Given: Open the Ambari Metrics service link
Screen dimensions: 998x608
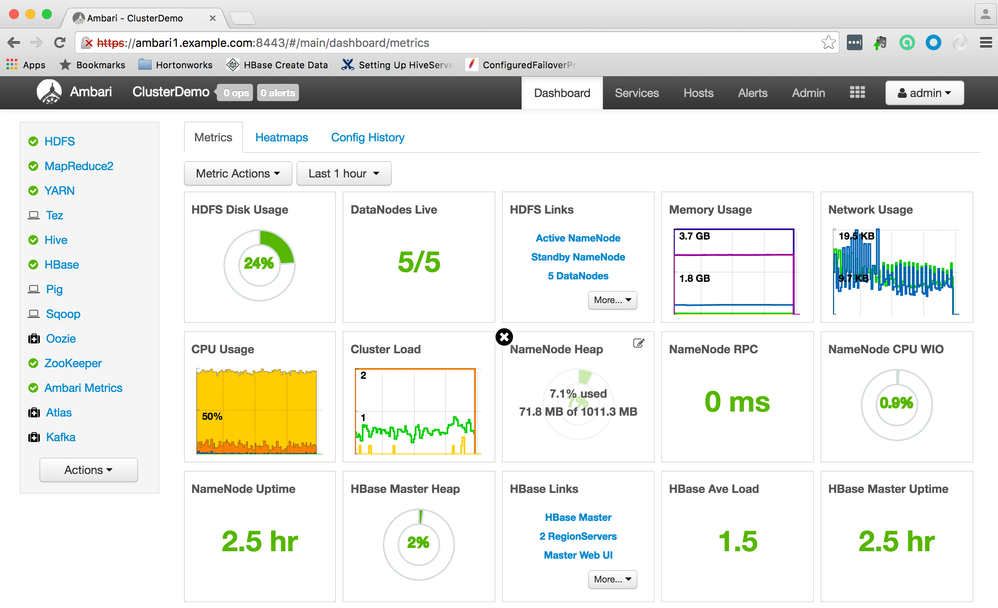Looking at the screenshot, I should tap(83, 388).
